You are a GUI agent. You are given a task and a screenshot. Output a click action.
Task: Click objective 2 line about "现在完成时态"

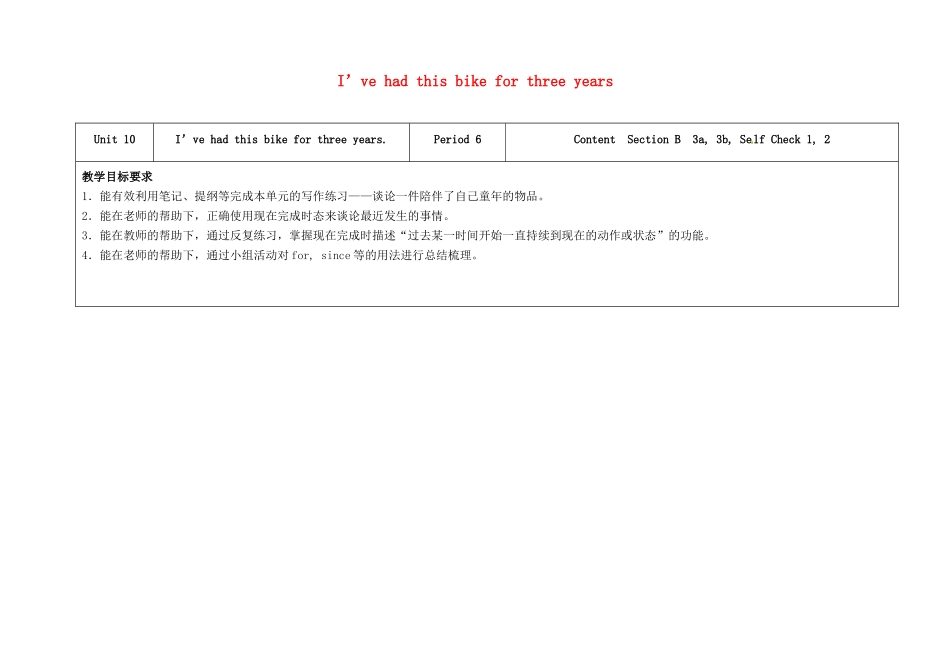click(x=266, y=216)
